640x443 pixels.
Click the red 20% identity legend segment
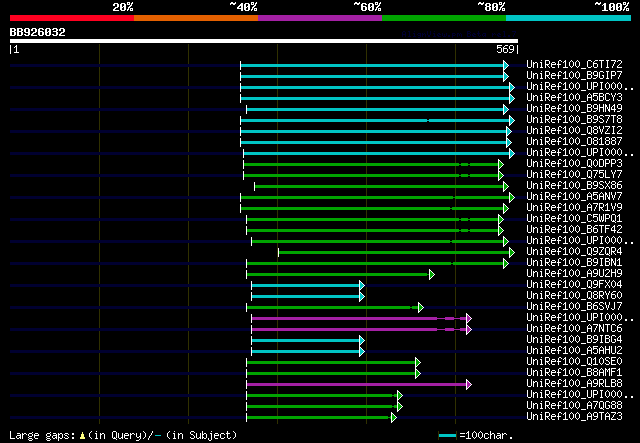(x=72, y=18)
